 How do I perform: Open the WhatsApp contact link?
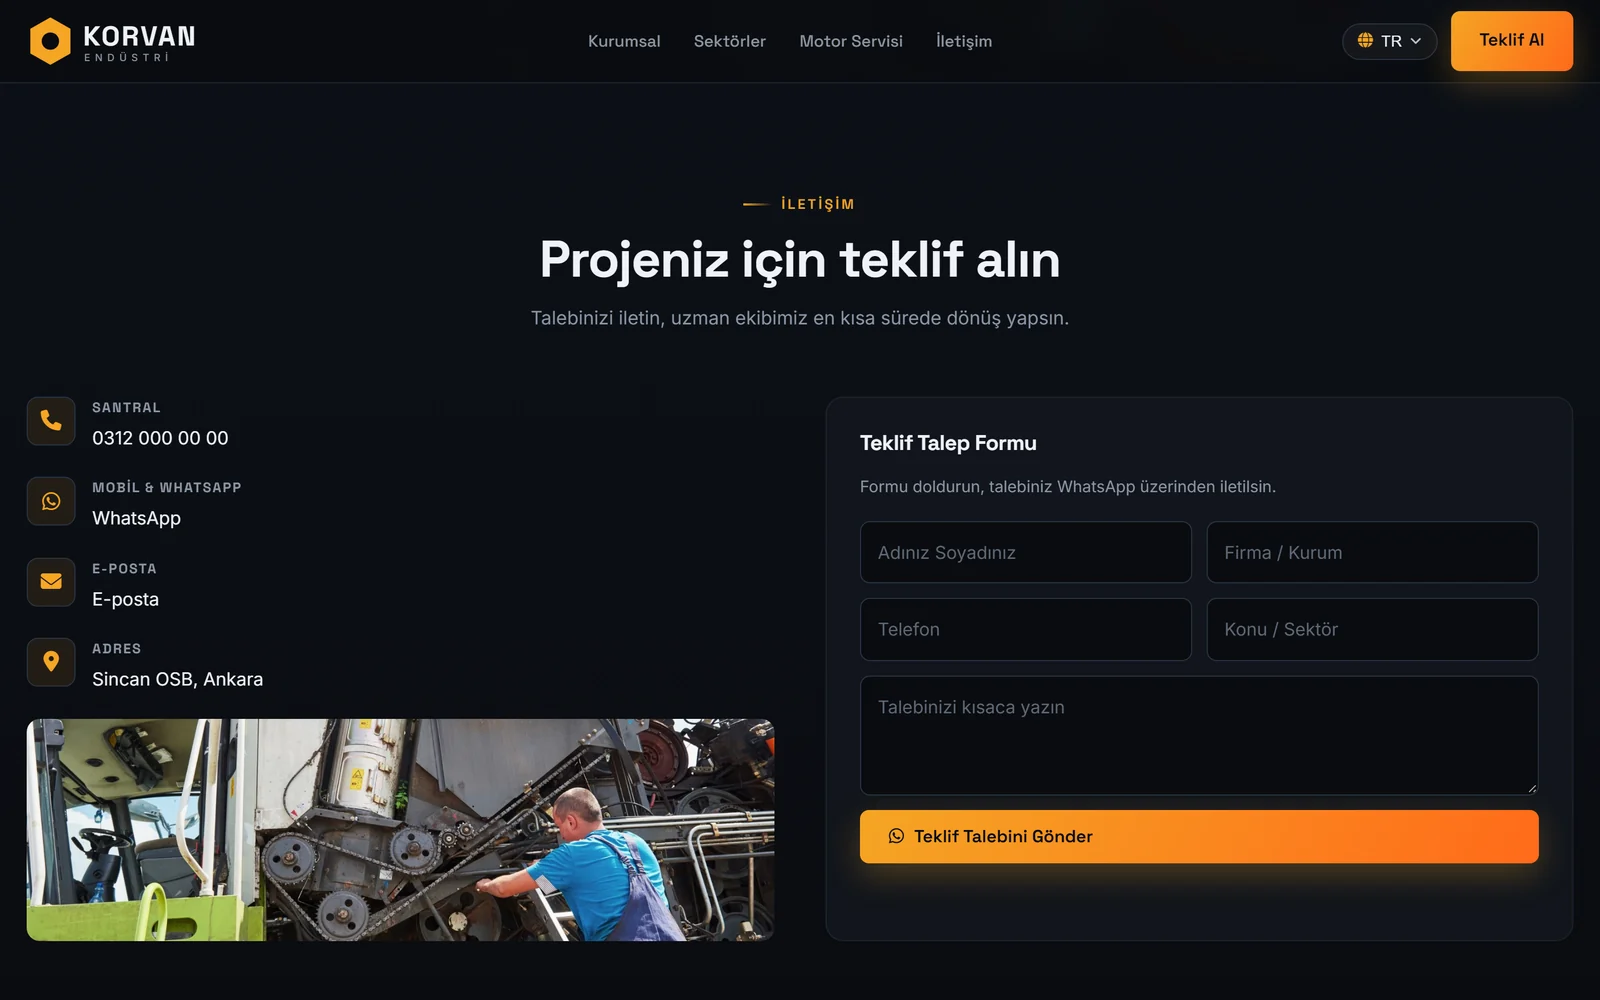click(x=136, y=518)
